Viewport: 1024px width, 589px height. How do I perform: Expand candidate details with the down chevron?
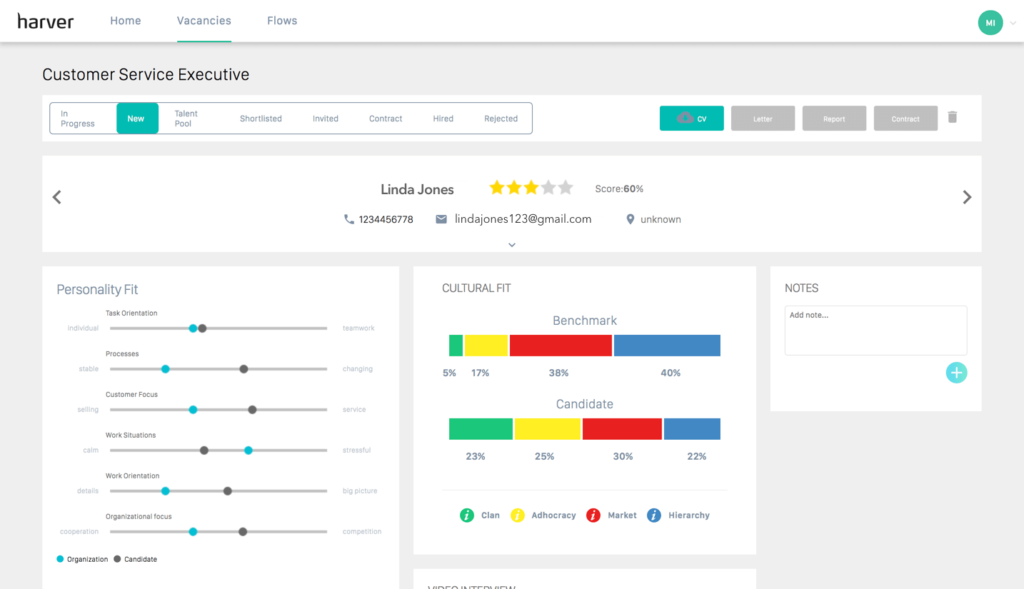click(512, 244)
